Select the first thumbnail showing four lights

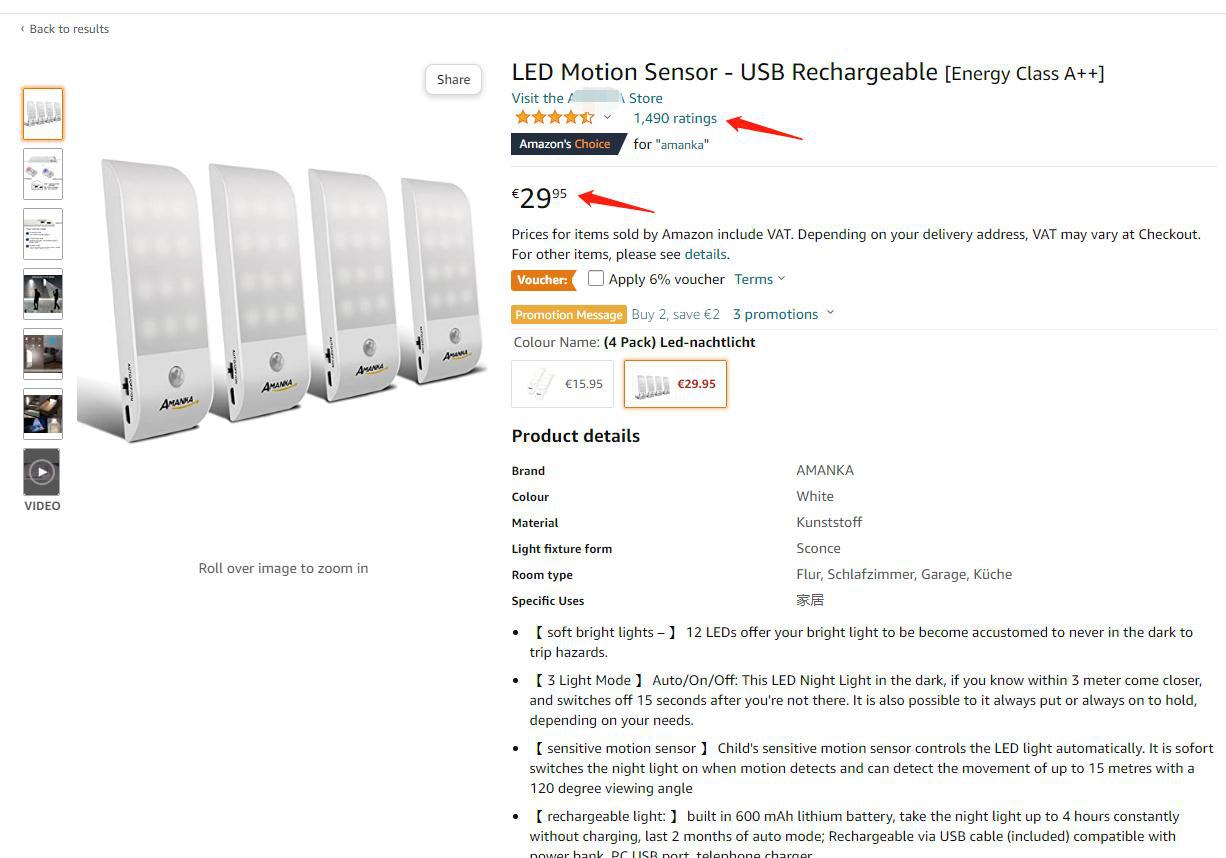pos(43,113)
